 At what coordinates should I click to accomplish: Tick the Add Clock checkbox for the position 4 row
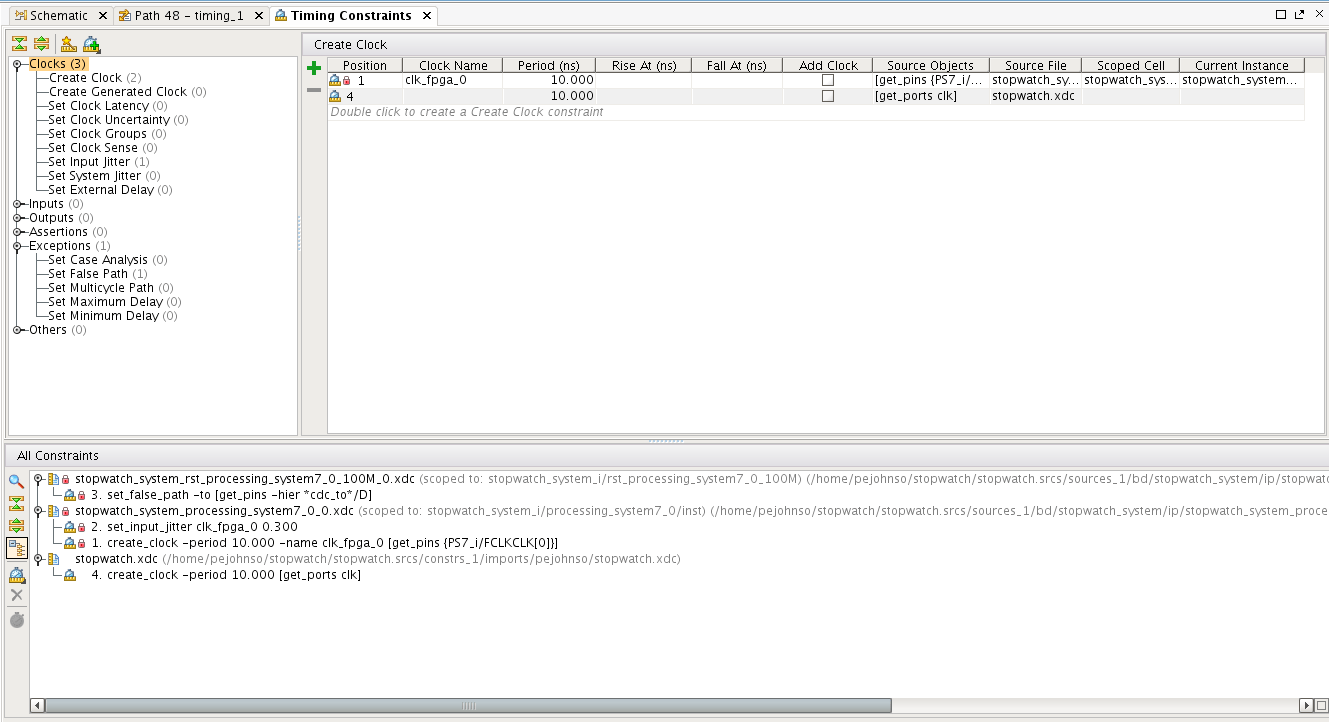click(x=827, y=96)
